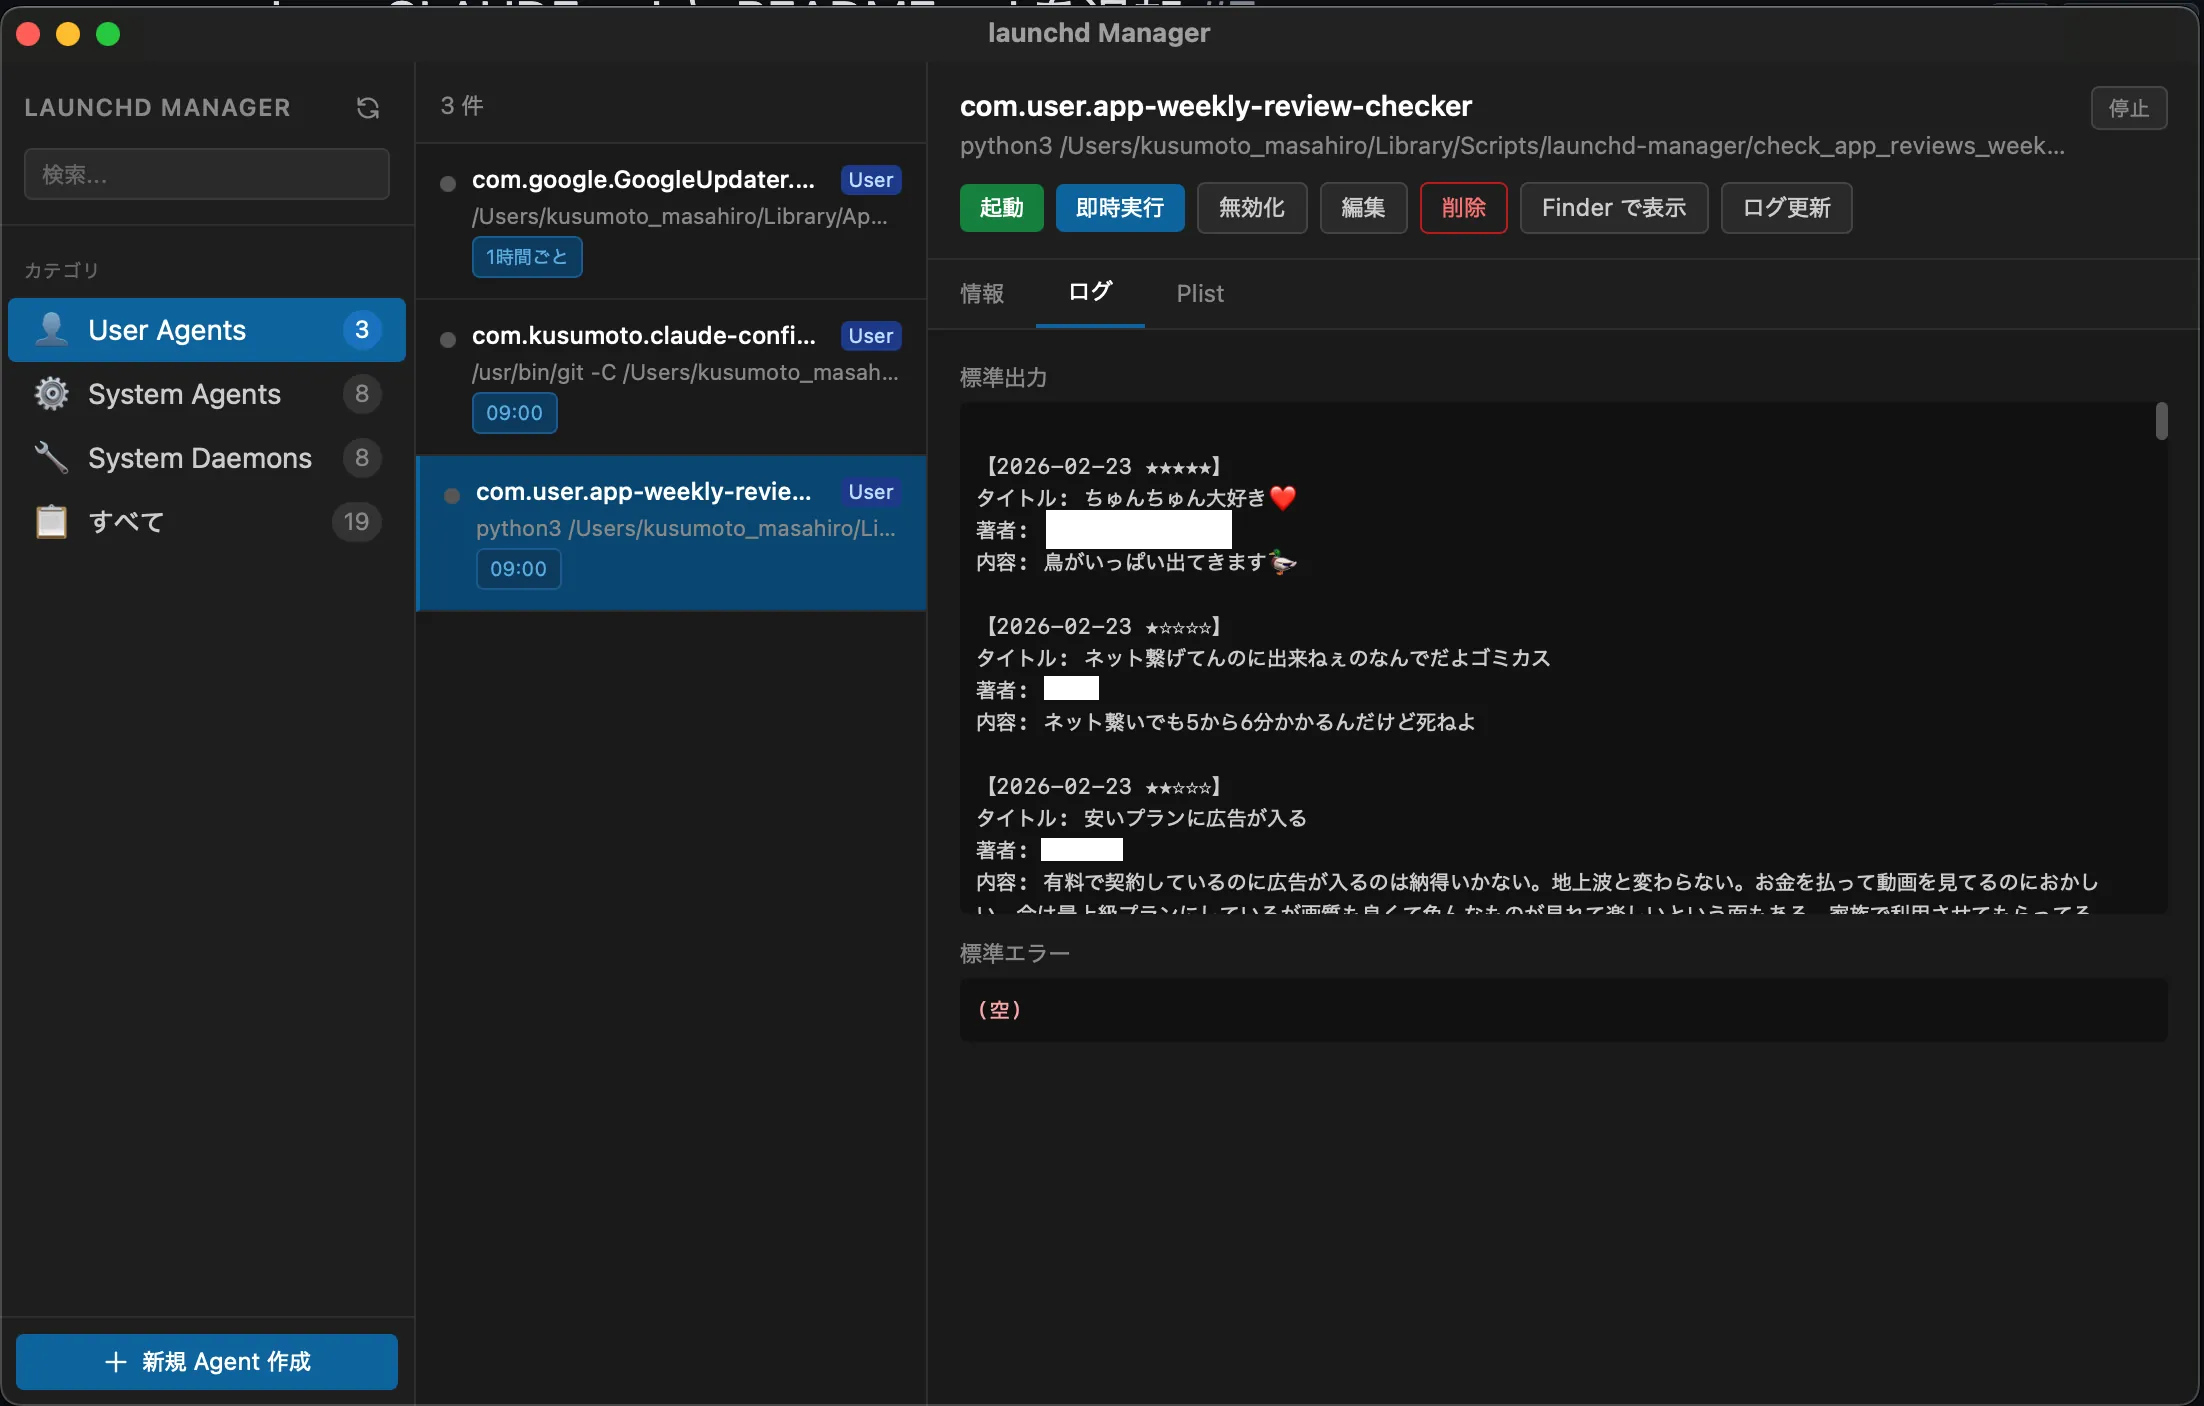Create a new agent with 新規 Agent 作成
The height and width of the screenshot is (1406, 2204).
(x=207, y=1362)
